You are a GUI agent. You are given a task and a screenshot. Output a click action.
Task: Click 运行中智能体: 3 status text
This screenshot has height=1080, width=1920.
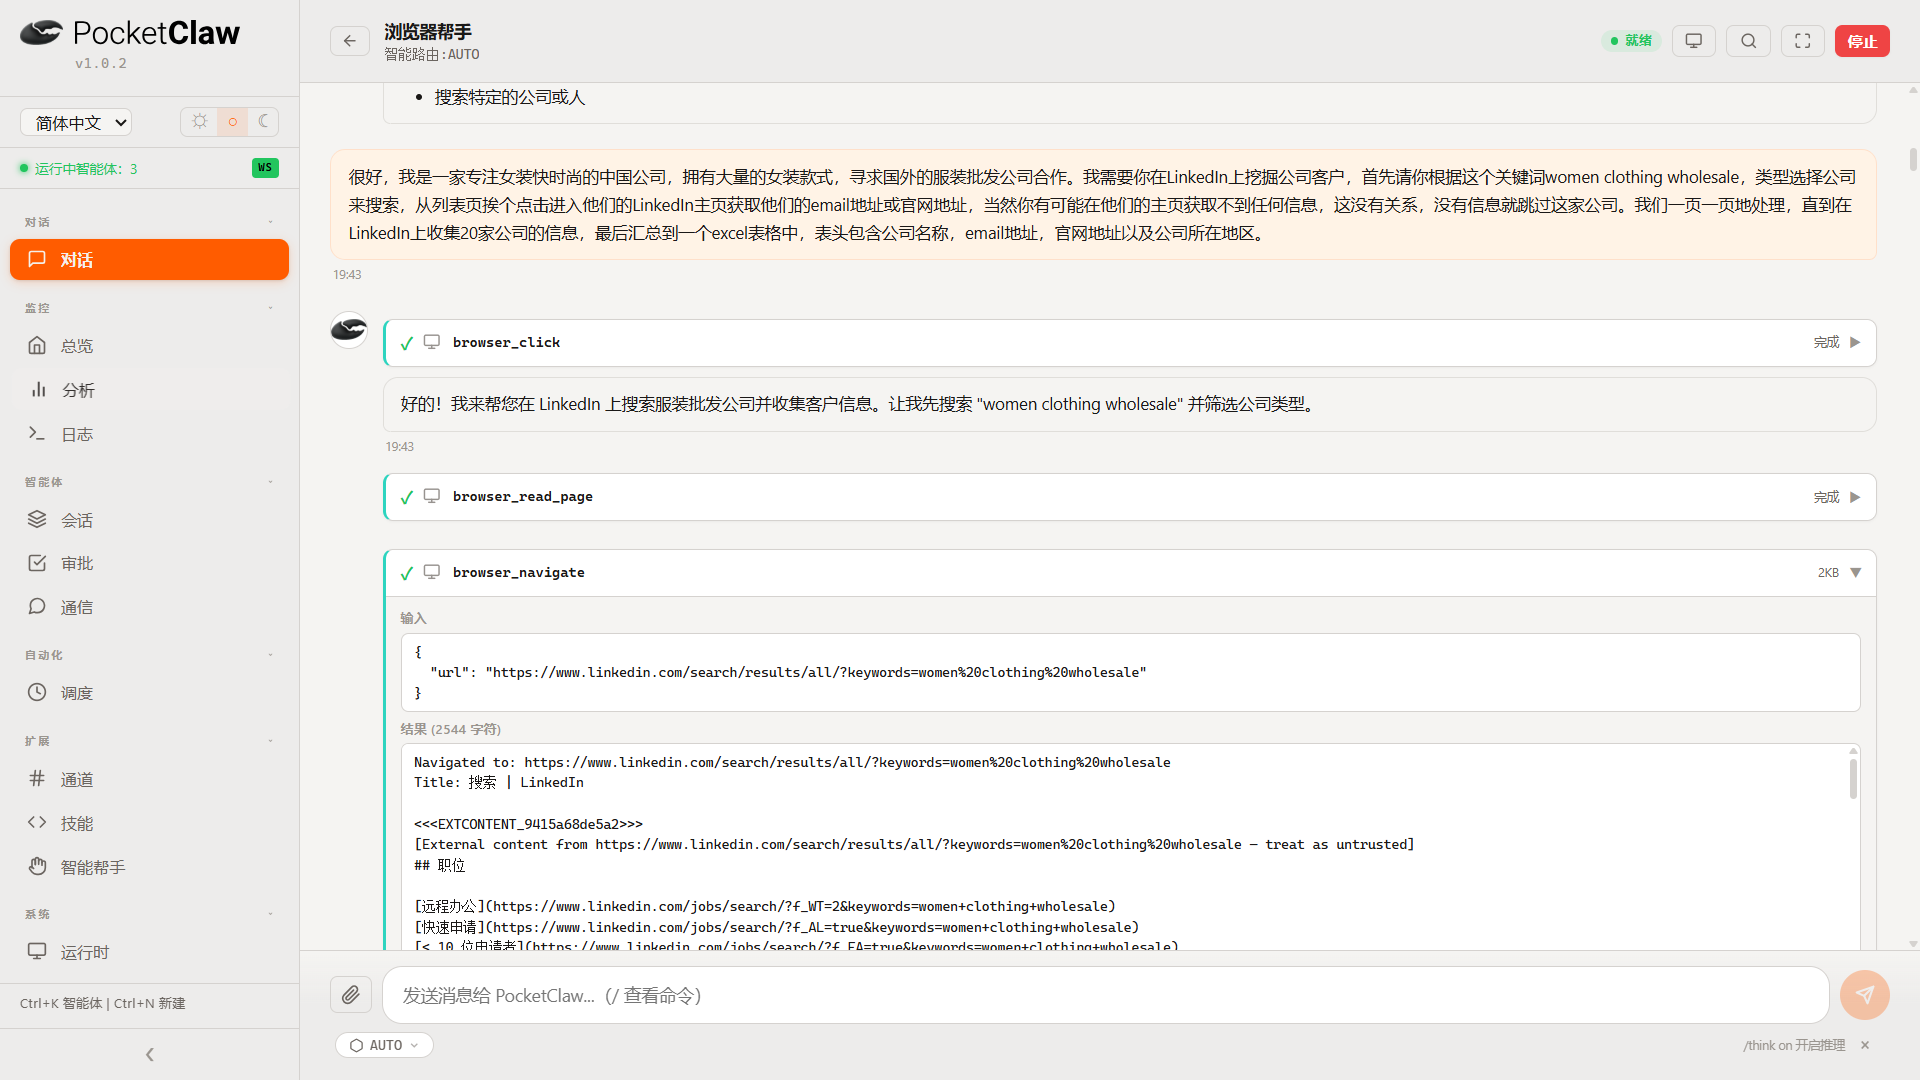pyautogui.click(x=86, y=168)
